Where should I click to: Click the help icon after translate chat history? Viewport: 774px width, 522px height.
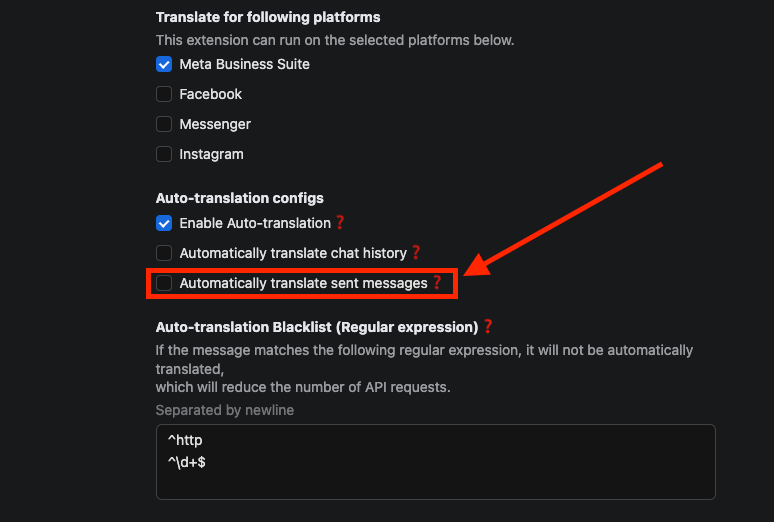coord(416,253)
